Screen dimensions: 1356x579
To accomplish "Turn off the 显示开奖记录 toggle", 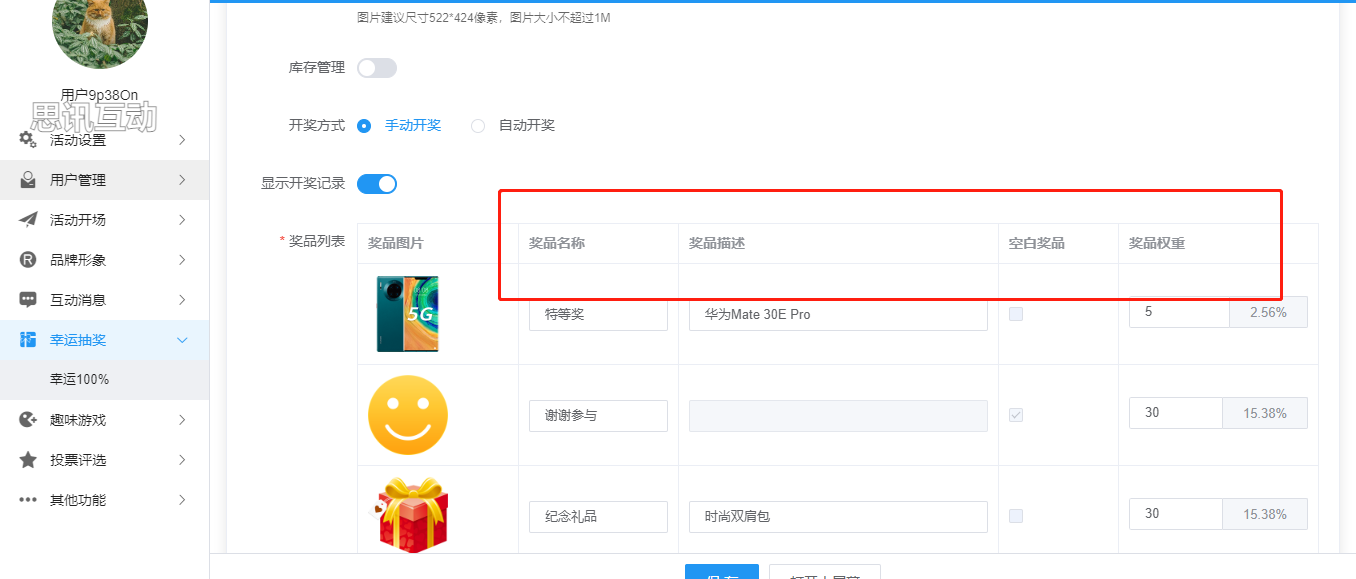I will (x=377, y=184).
